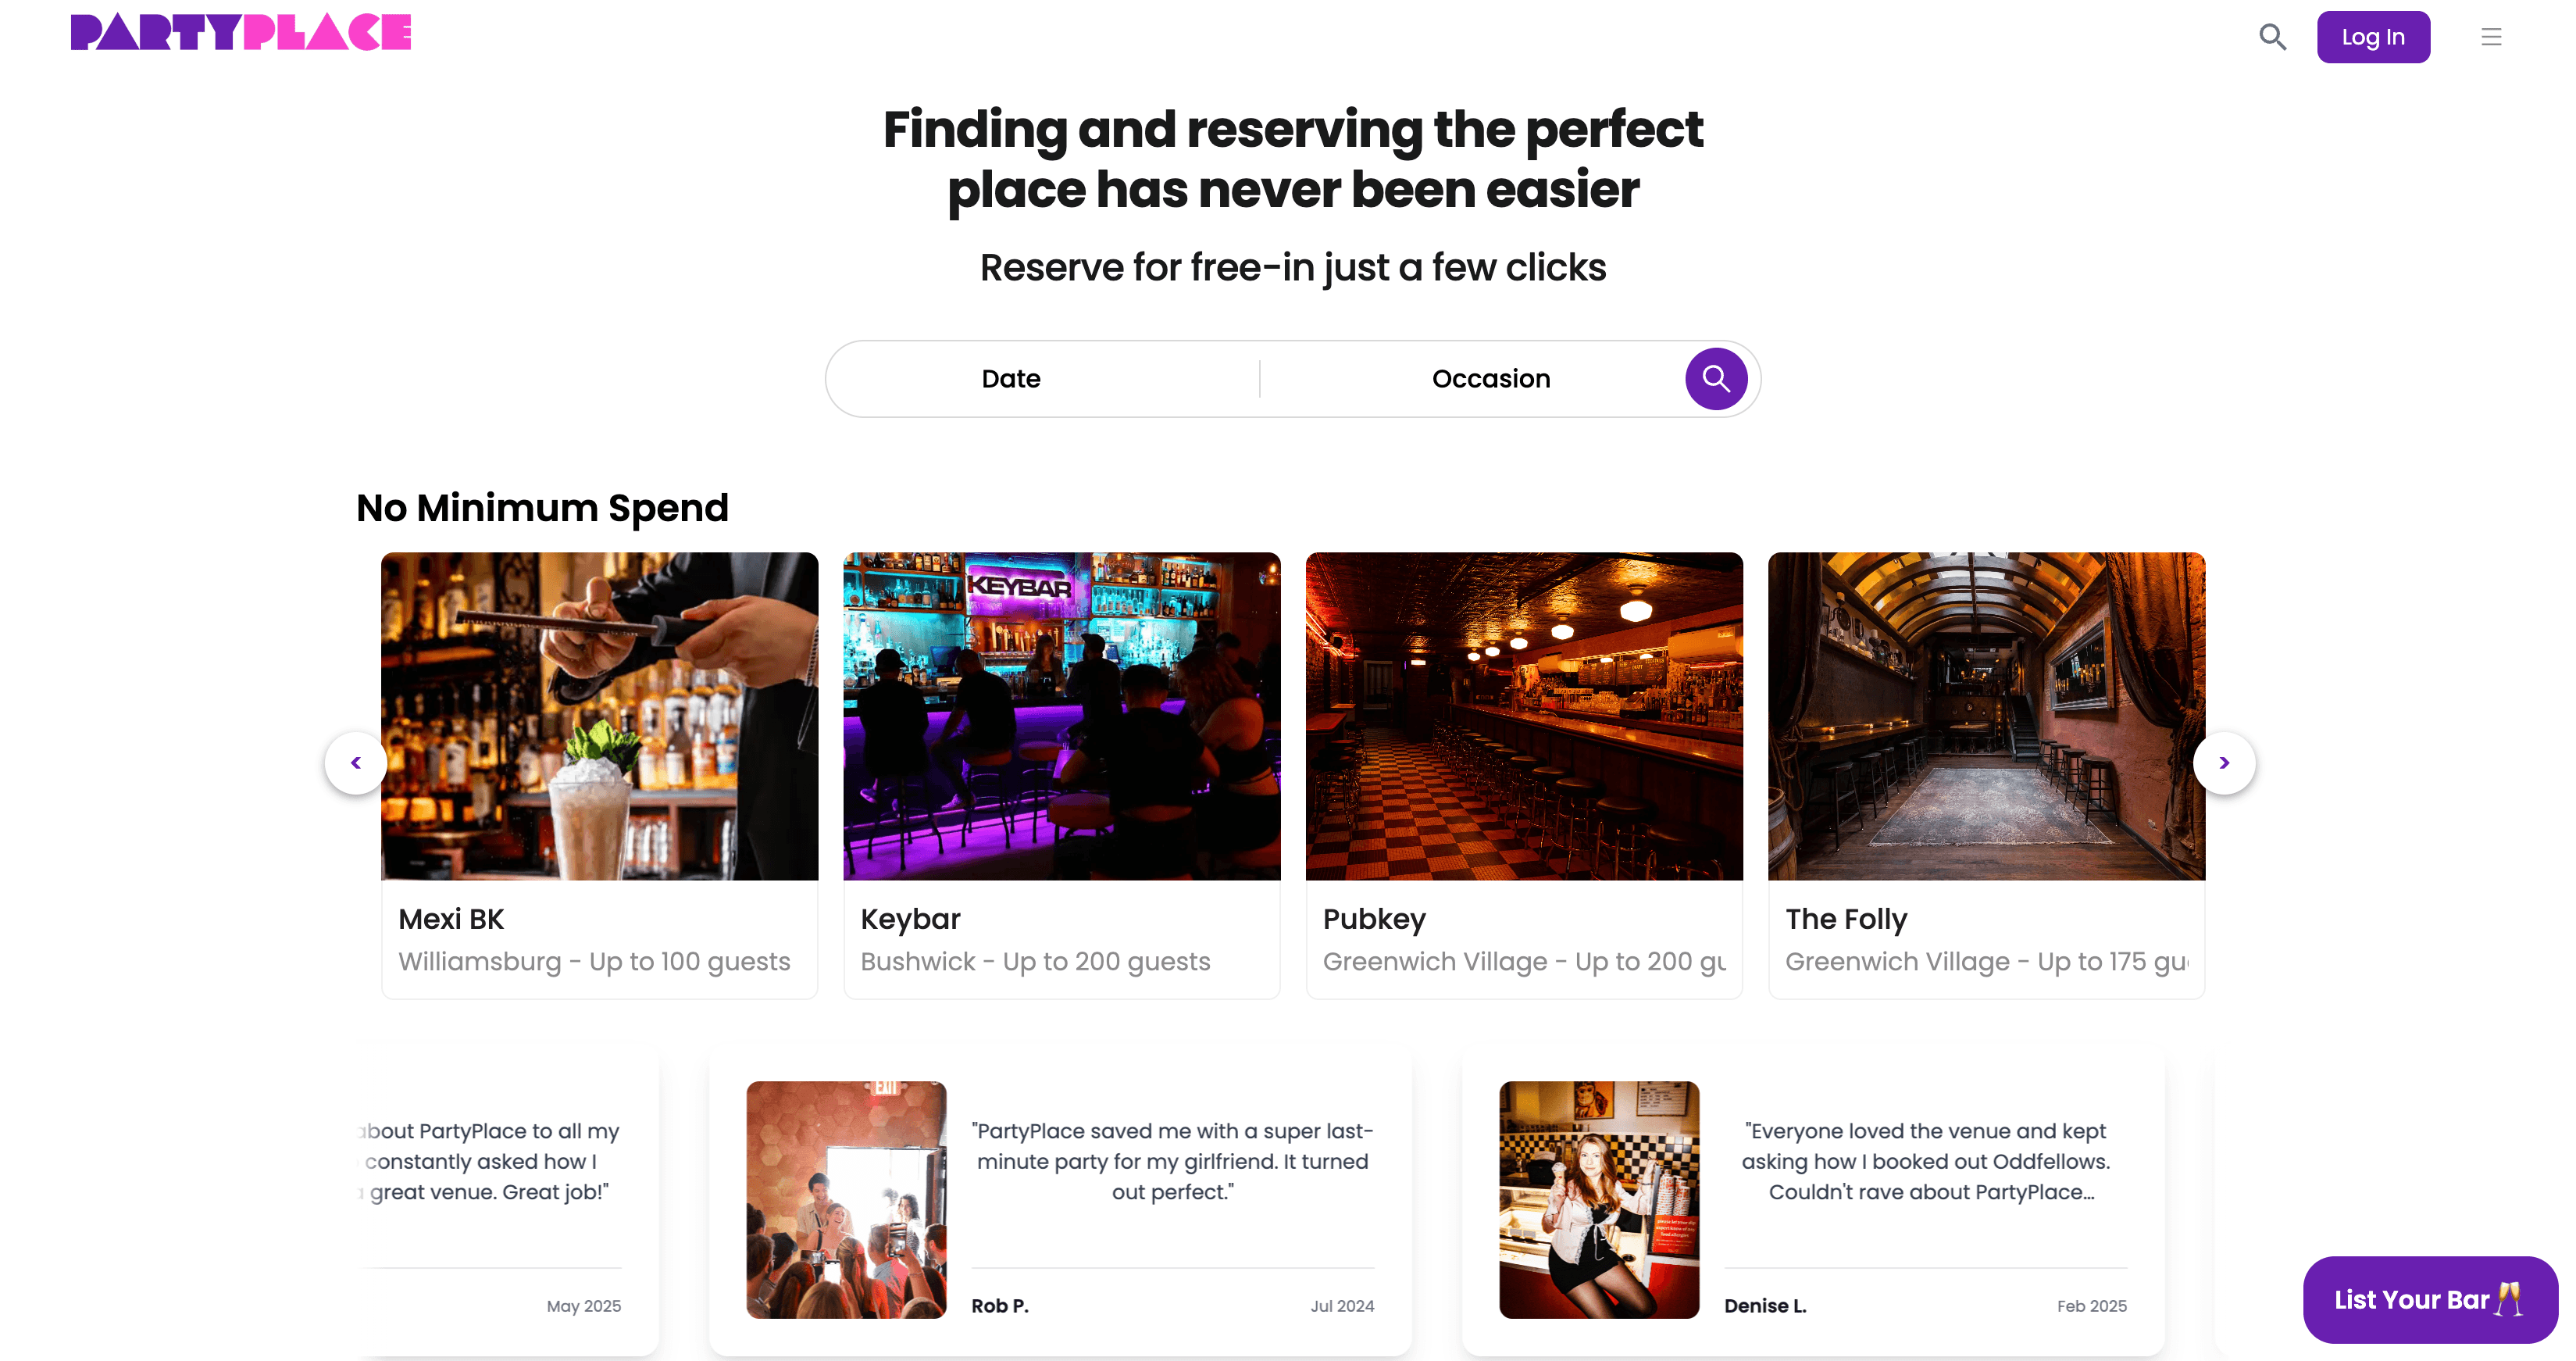Select Rob P.'s testimonial photo
Image resolution: width=2576 pixels, height=1361 pixels.
(x=846, y=1199)
